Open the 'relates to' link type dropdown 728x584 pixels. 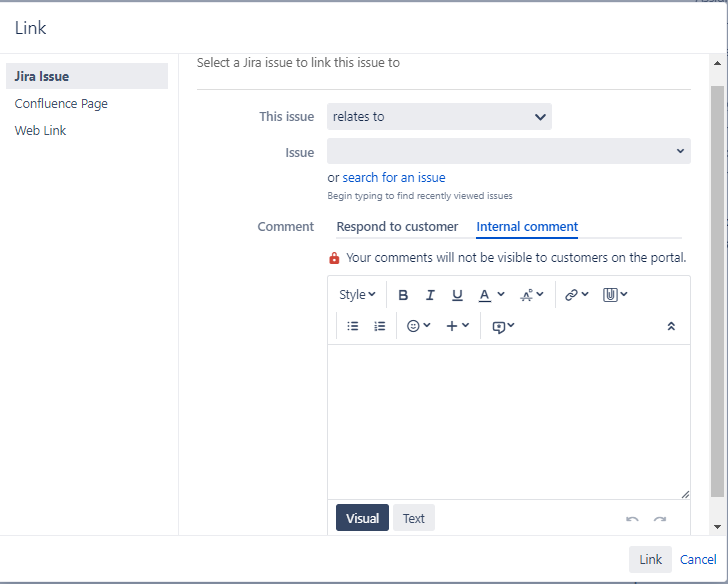(x=439, y=117)
